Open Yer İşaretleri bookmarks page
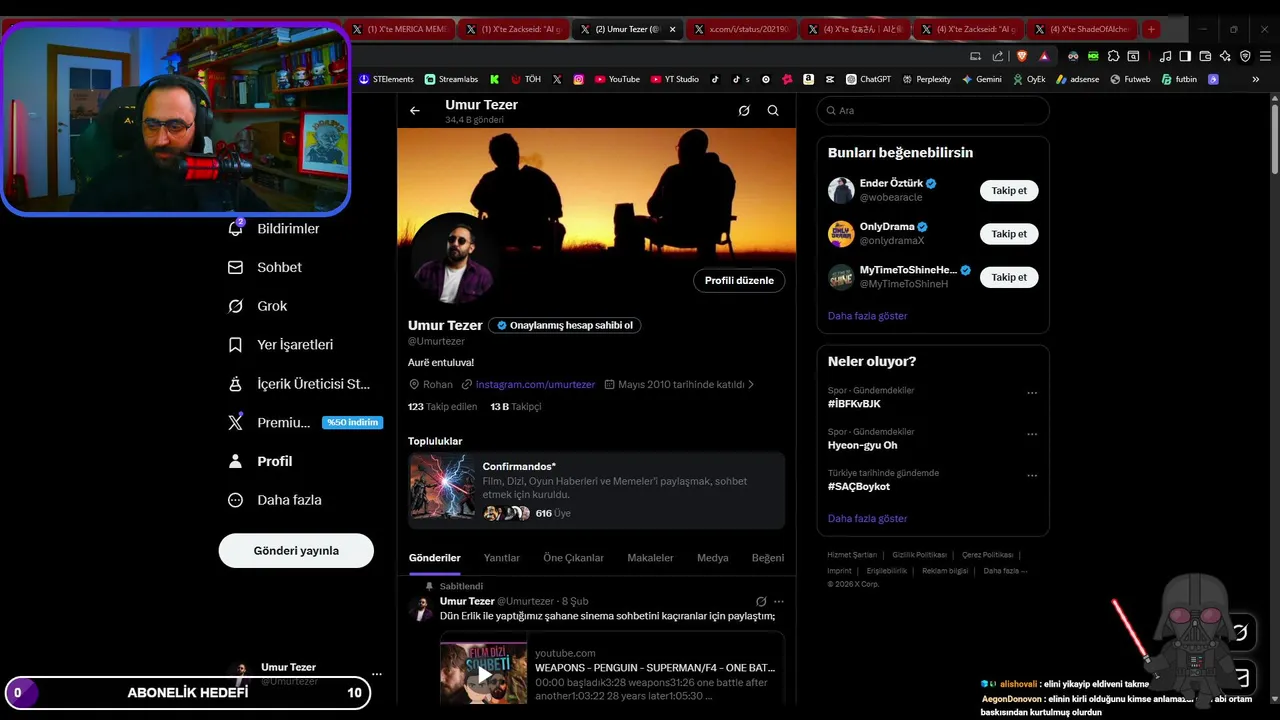The height and width of the screenshot is (720, 1280). pyautogui.click(x=281, y=345)
